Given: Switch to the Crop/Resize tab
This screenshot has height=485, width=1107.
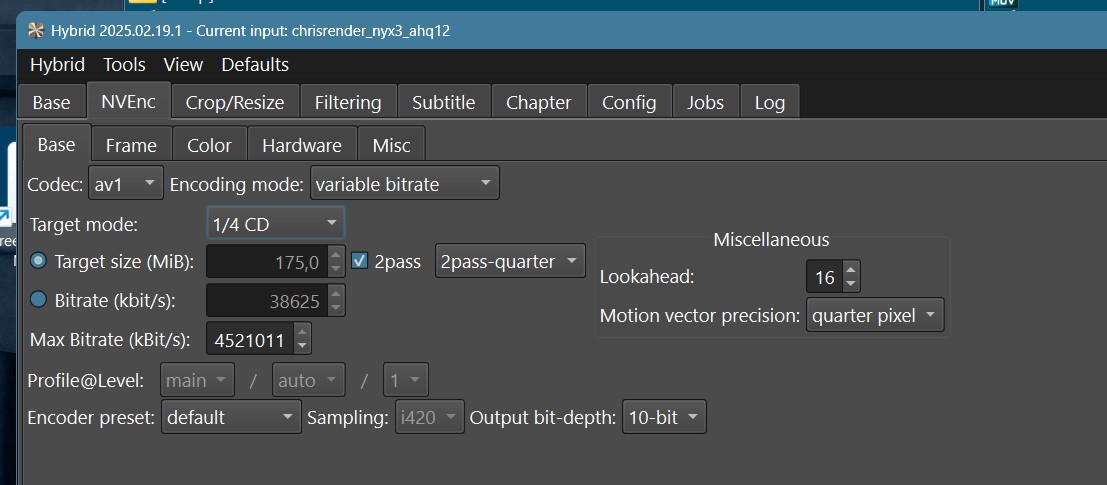Looking at the screenshot, I should pos(235,102).
